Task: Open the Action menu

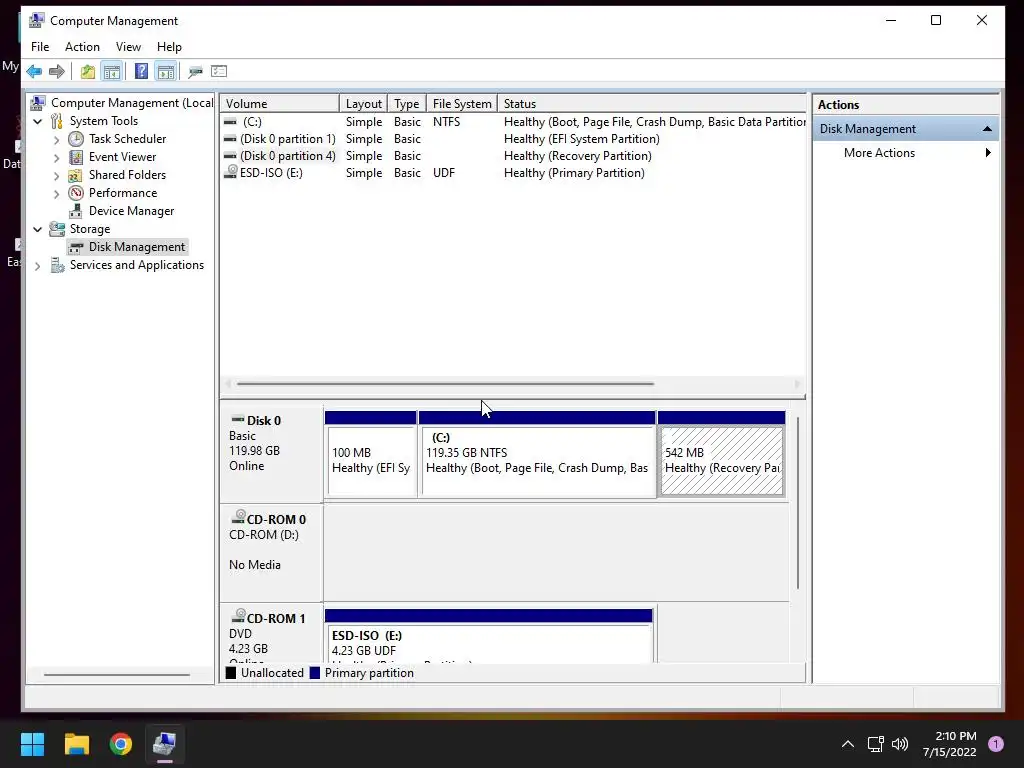Action: (x=82, y=47)
